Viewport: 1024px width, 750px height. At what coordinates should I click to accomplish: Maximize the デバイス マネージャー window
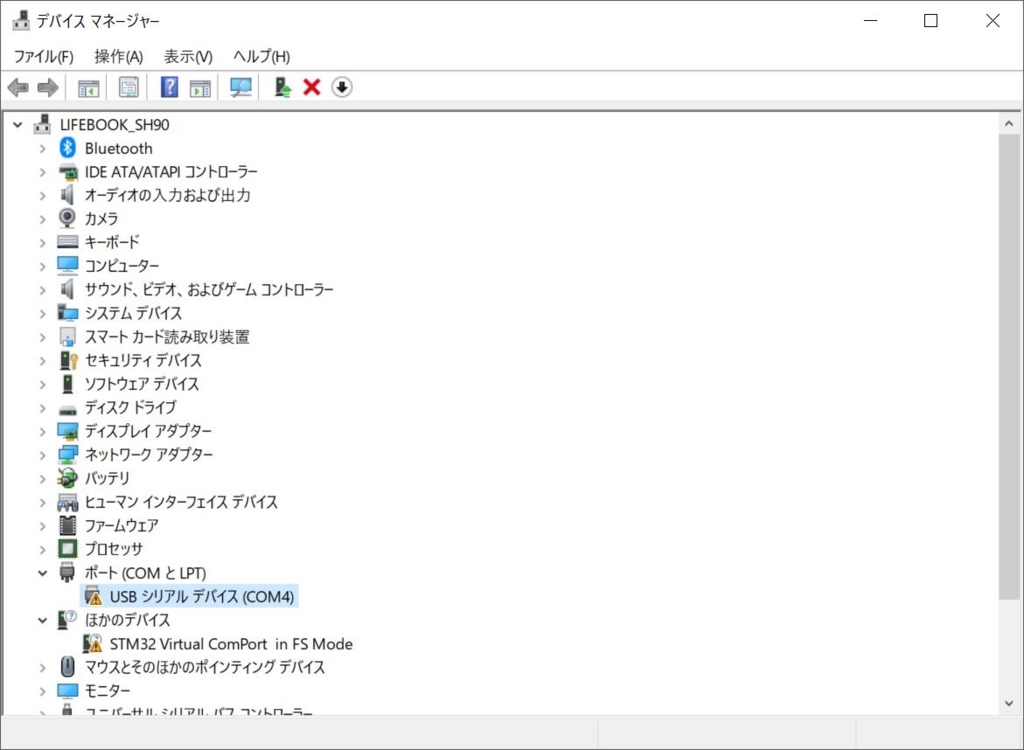click(x=931, y=20)
